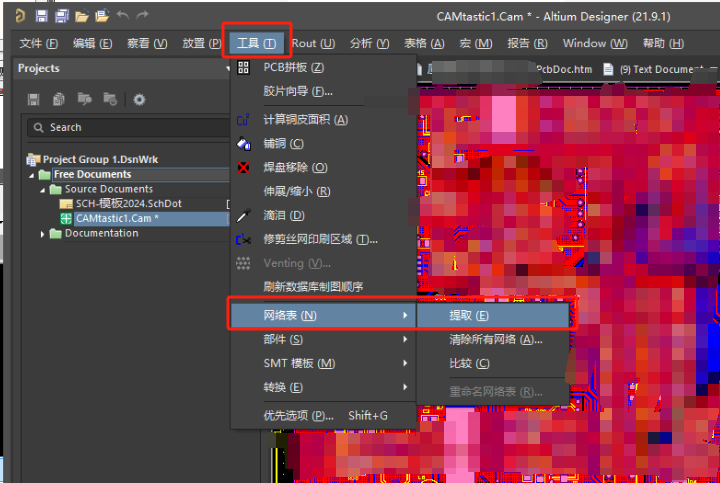Click the CAMtastic1.Cam file icon

(67, 219)
